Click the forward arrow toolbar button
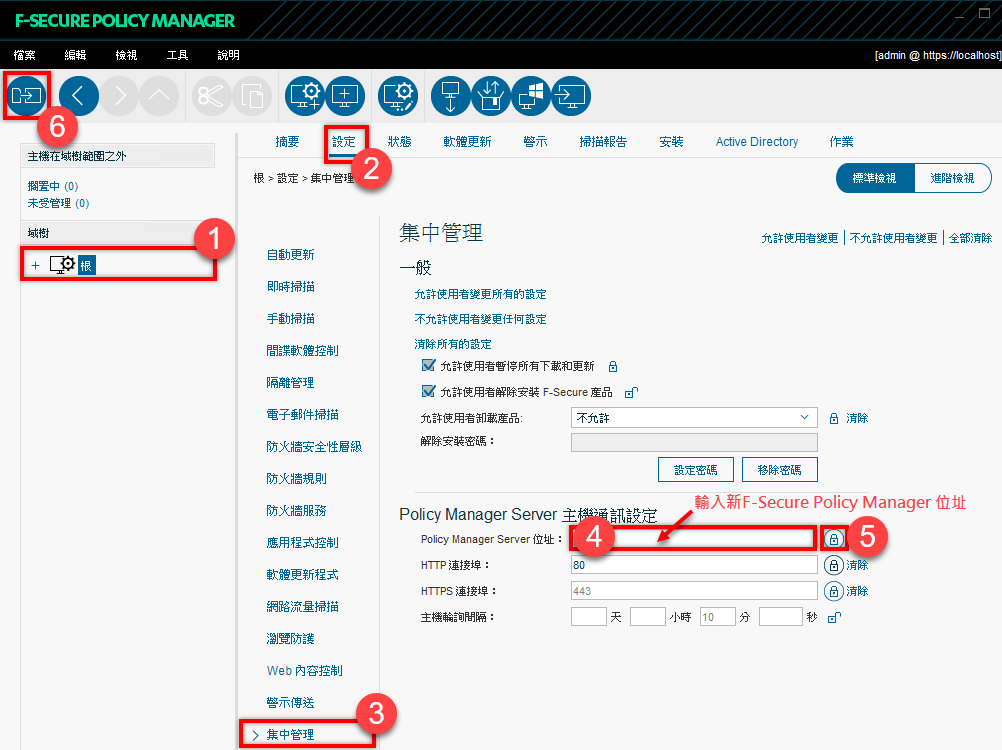 point(119,96)
